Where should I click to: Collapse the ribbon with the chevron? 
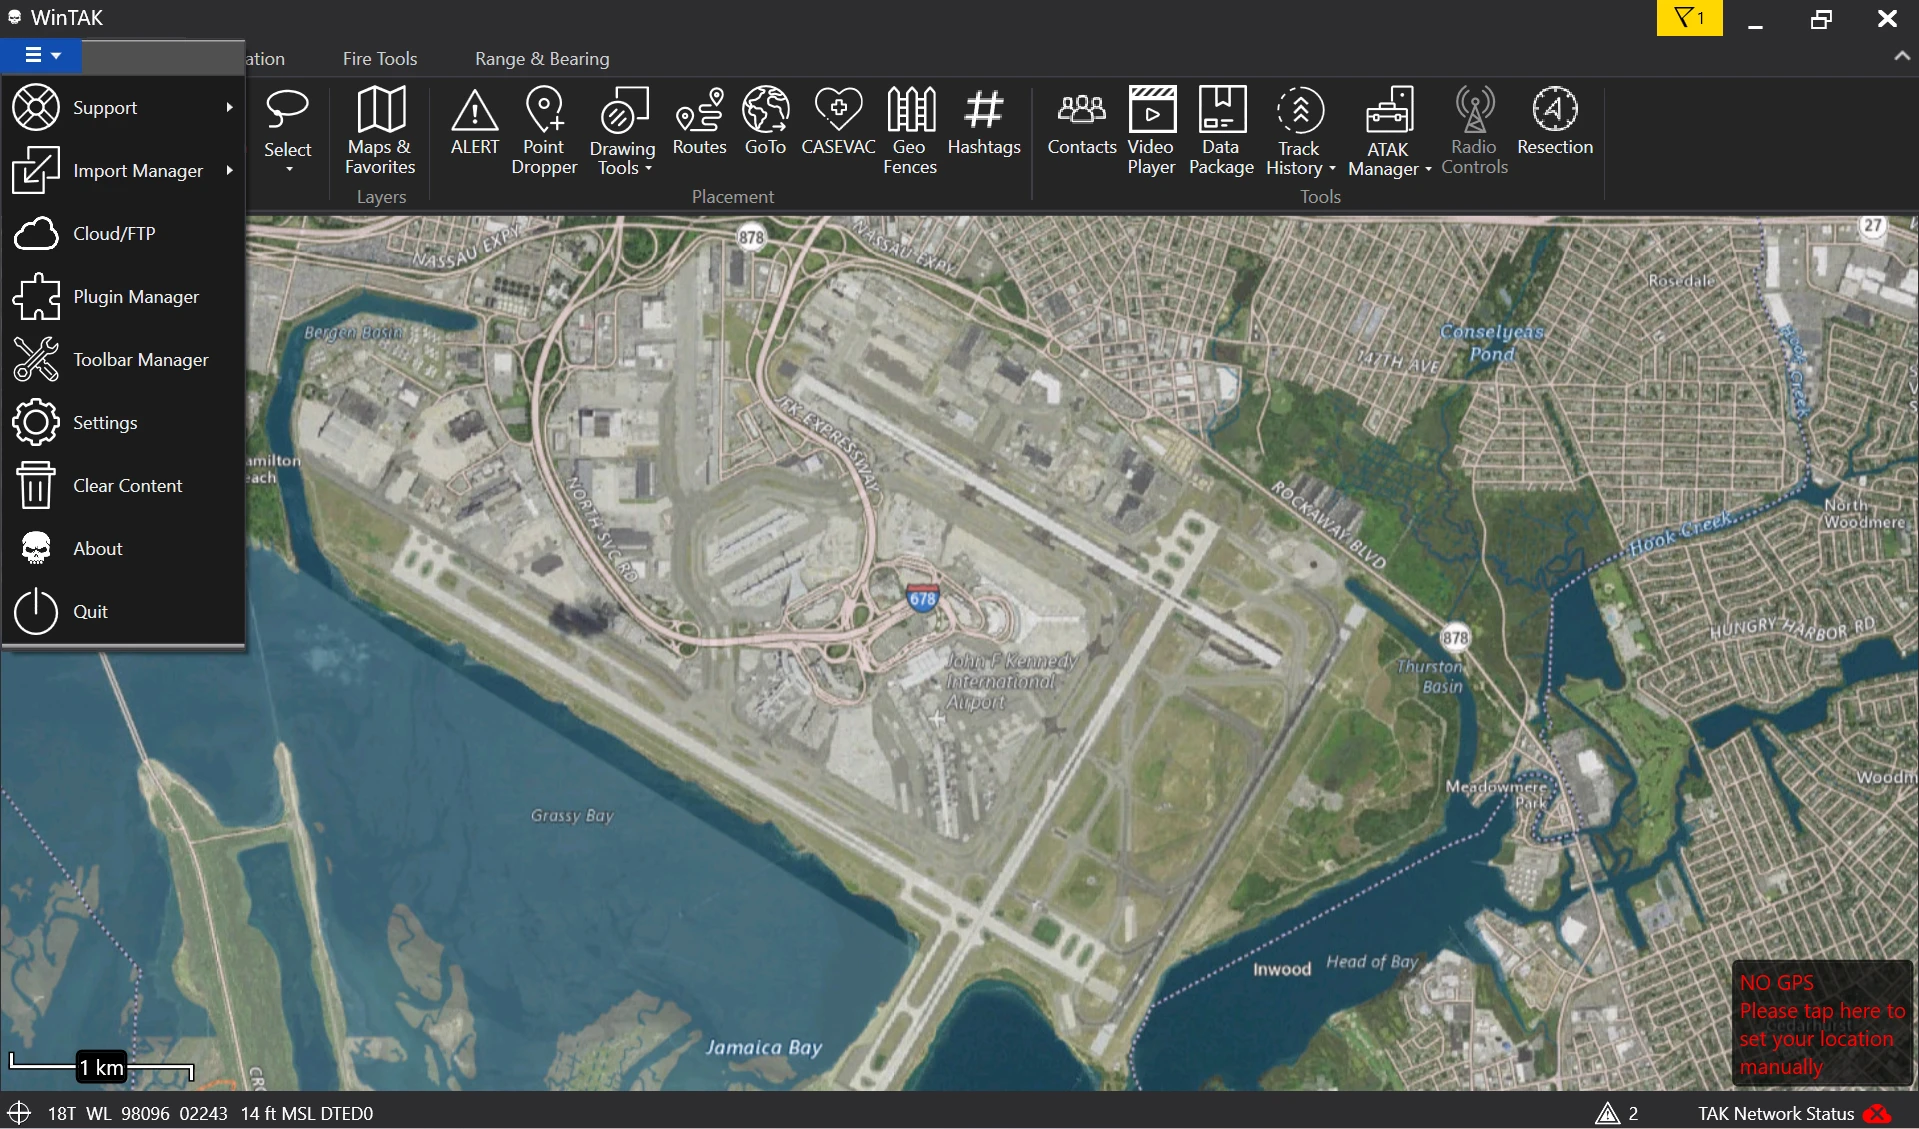1901,57
